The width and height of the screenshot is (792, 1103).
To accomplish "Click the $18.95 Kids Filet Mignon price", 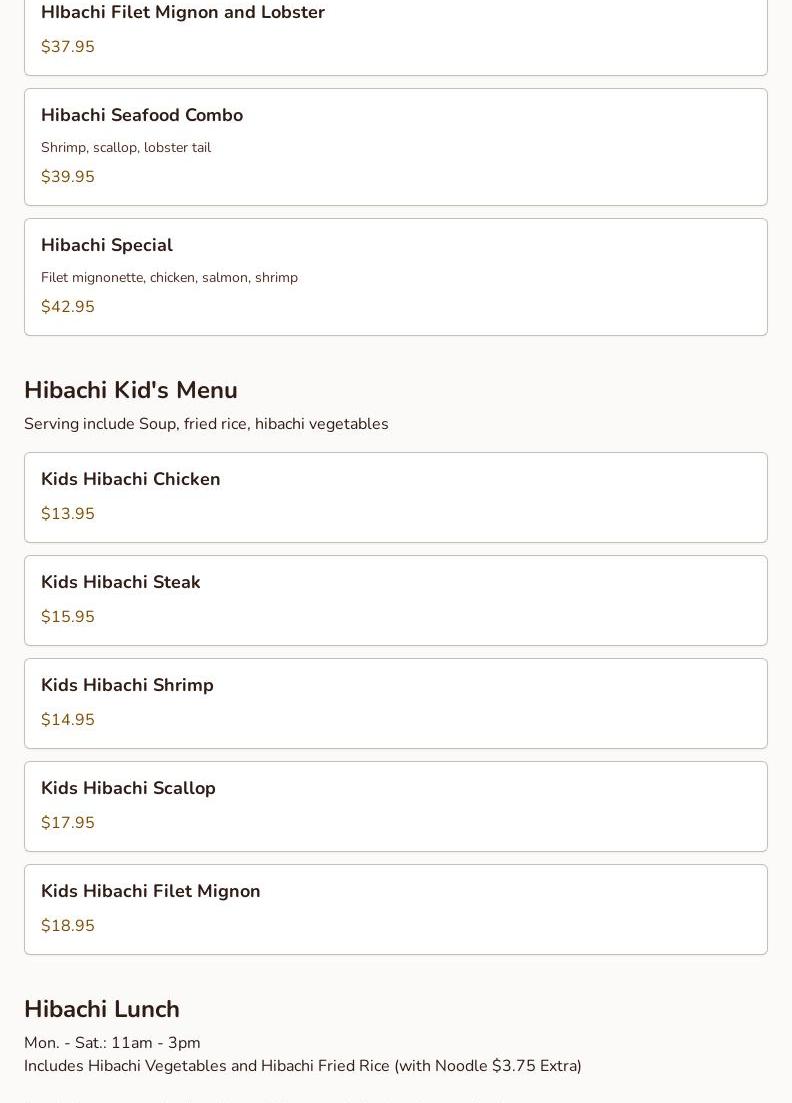I will [68, 926].
